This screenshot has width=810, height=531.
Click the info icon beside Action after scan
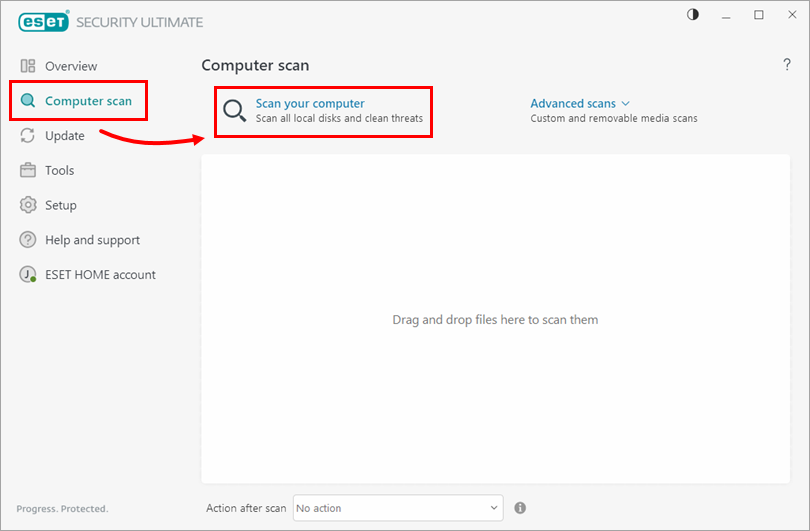[x=520, y=508]
